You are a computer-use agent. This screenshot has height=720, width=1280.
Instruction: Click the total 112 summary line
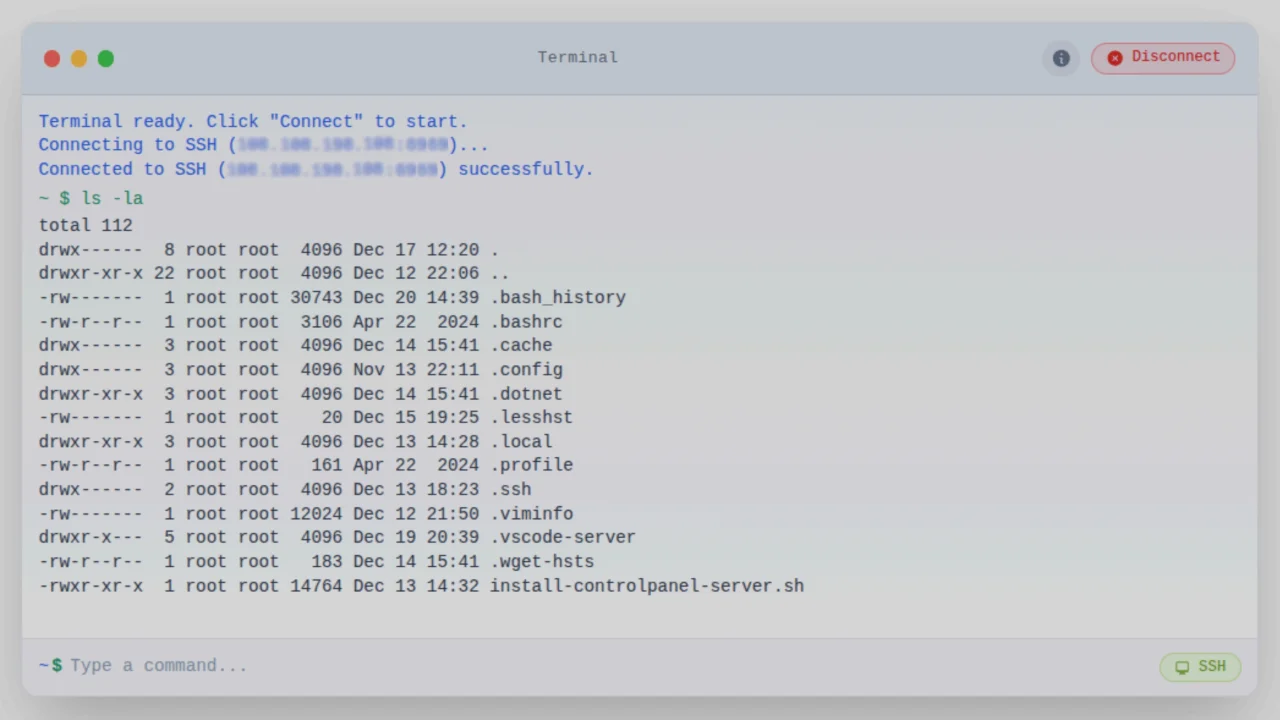(85, 225)
